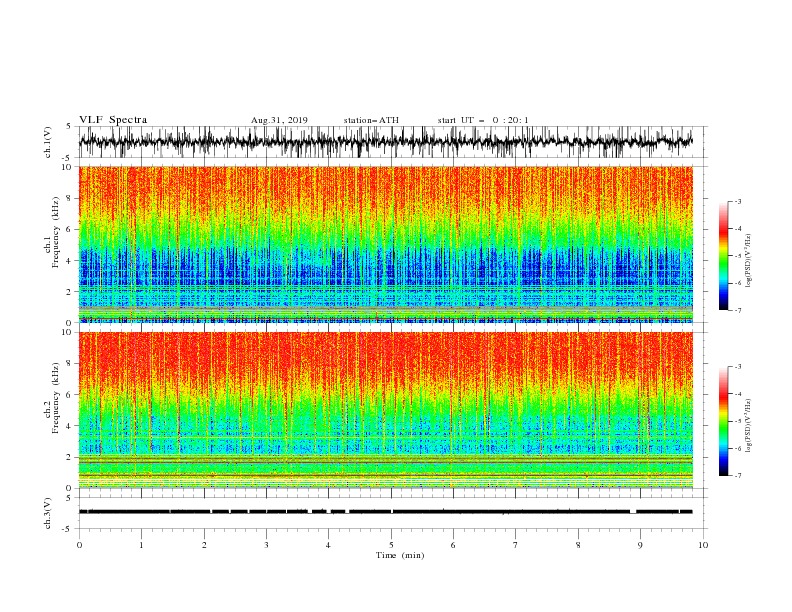Click the "ch.1 Frequency (kHz)" axis label
Viewport: 792px width, 612px height.
click(x=52, y=233)
